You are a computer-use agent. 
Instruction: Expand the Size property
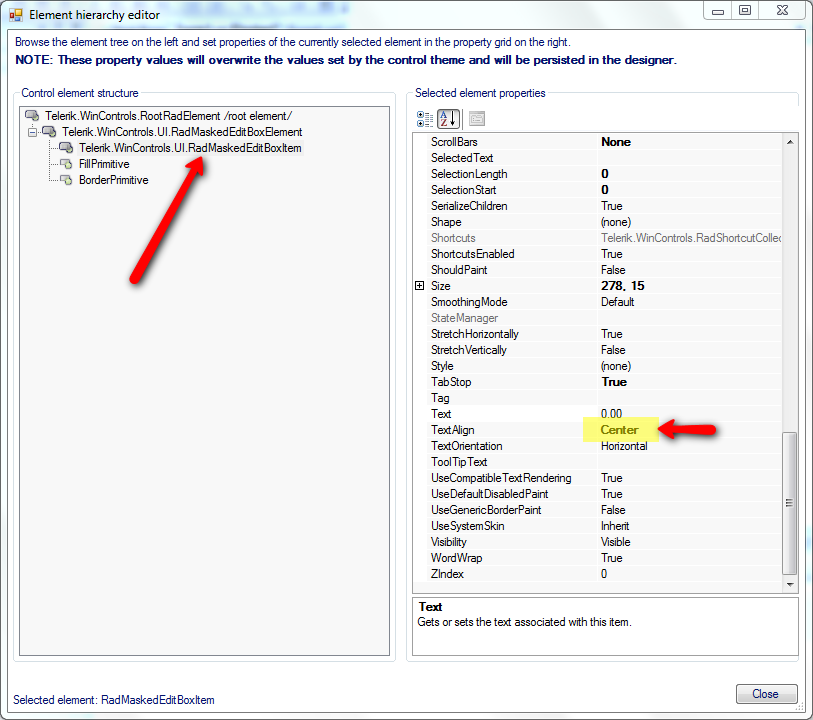[419, 286]
